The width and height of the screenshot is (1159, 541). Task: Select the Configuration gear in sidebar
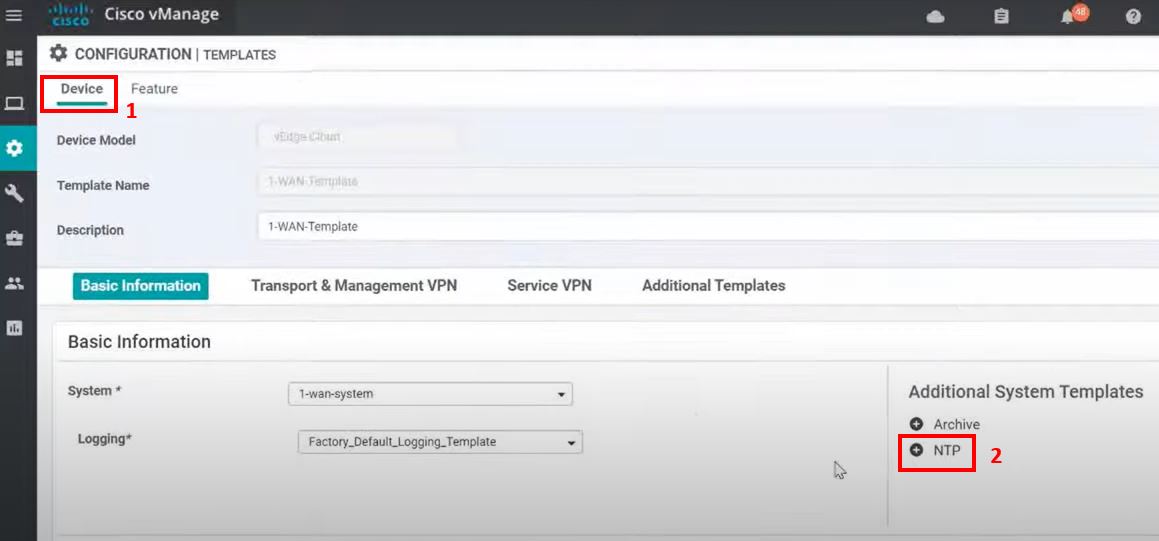15,148
